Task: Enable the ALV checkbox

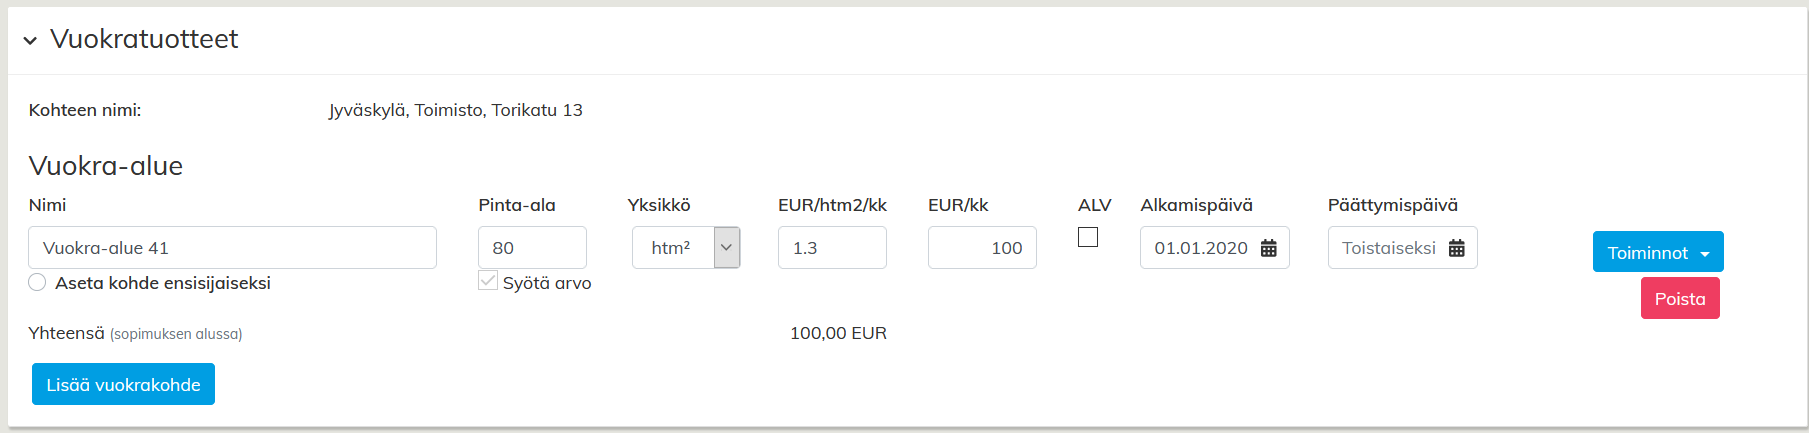Action: point(1088,237)
